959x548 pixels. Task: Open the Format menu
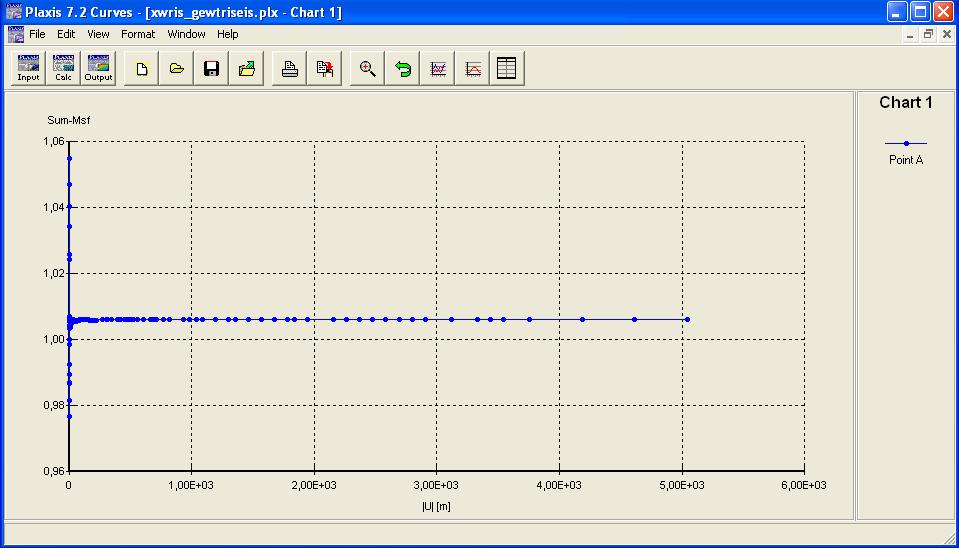pyautogui.click(x=138, y=34)
